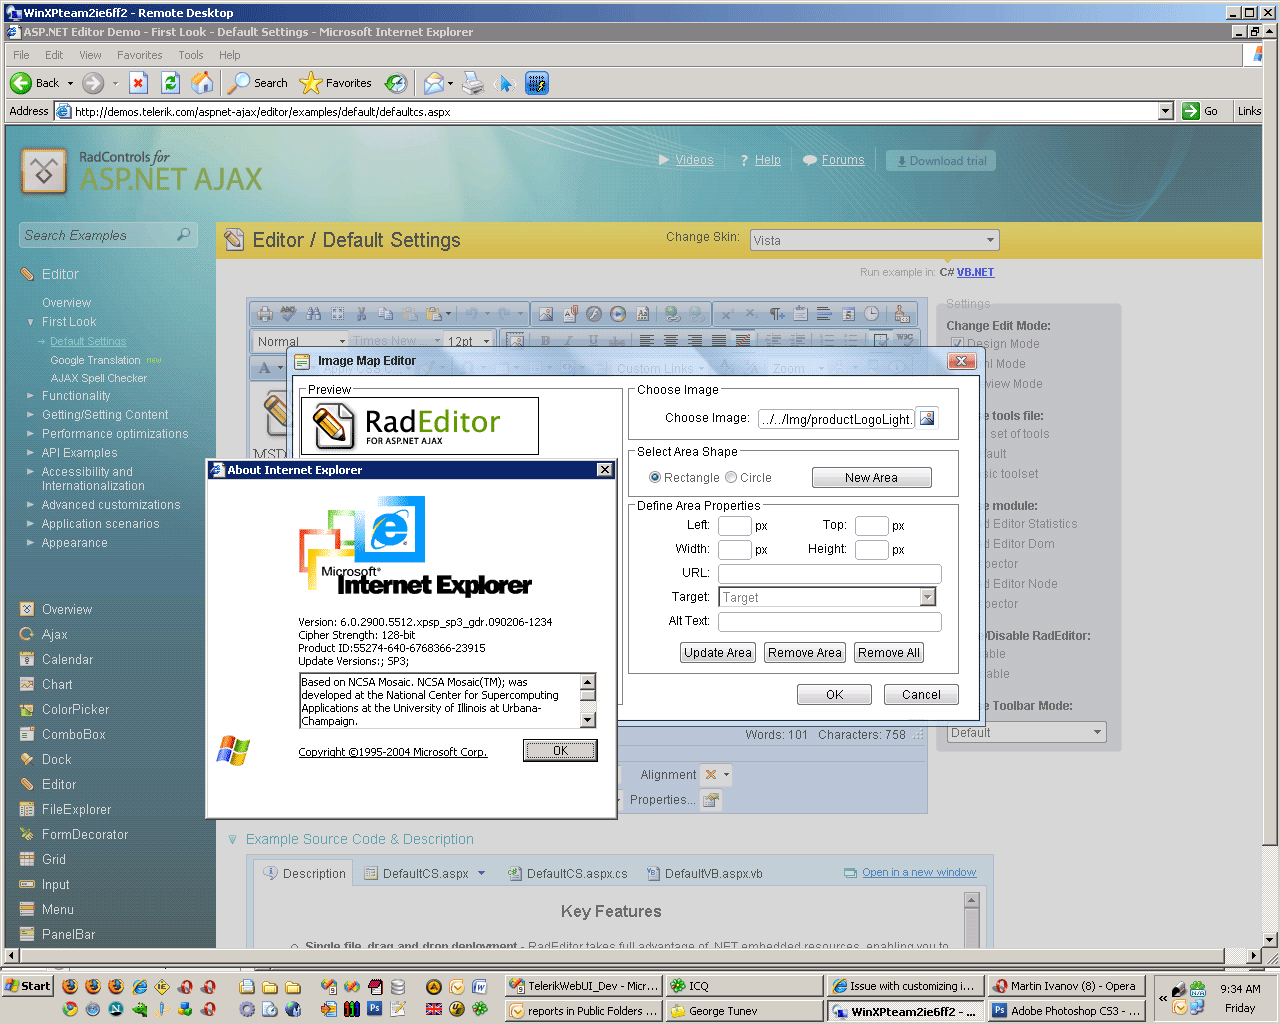
Task: Click the Remove Area button
Action: (805, 653)
